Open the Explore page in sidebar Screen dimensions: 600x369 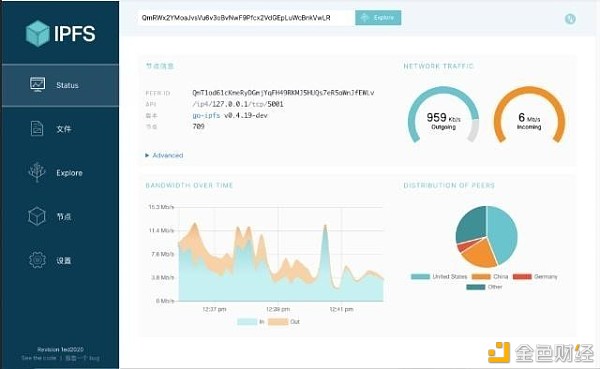click(60, 173)
